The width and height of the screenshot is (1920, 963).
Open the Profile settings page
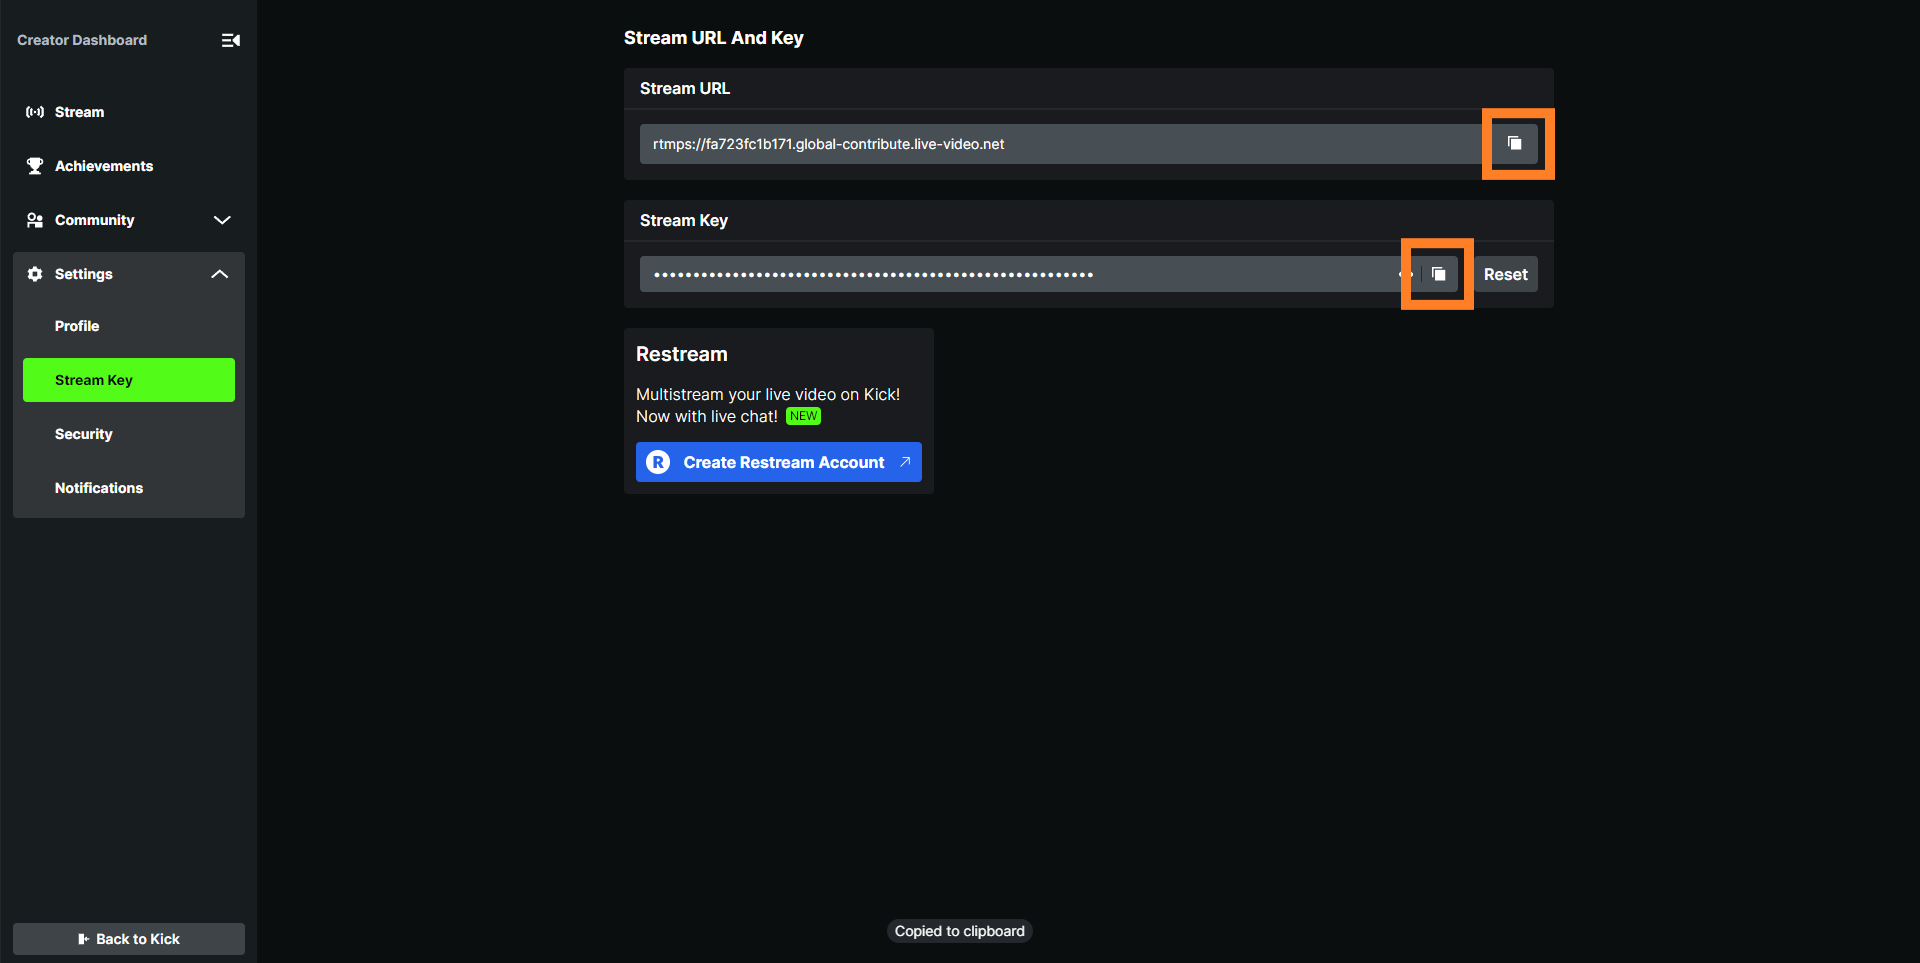pos(77,326)
